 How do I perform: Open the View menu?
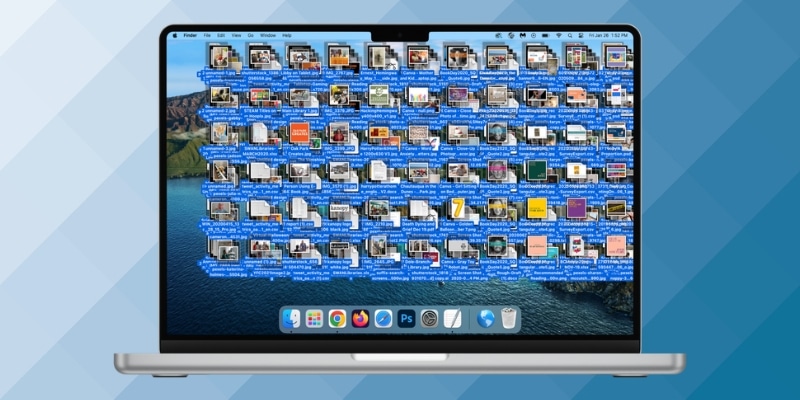click(x=236, y=36)
